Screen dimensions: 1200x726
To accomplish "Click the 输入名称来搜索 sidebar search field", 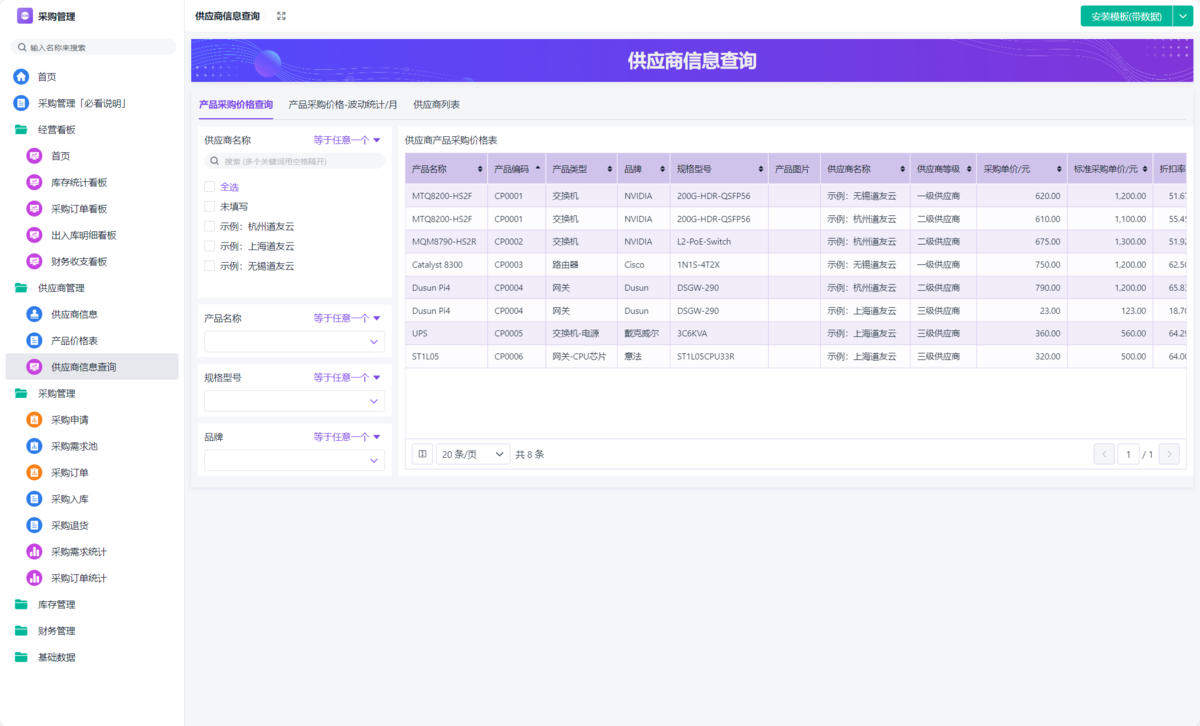I will 93,47.
